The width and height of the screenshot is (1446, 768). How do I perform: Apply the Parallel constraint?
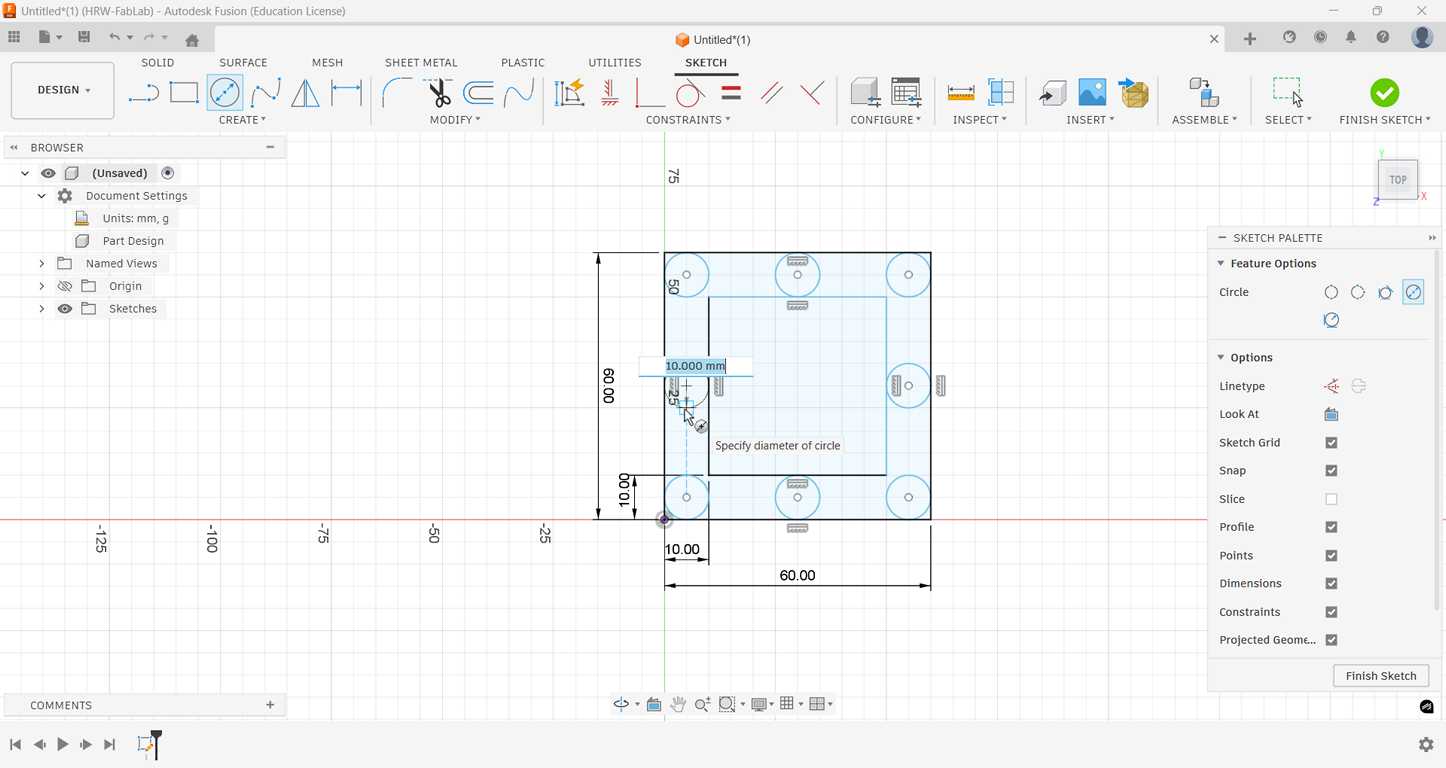point(771,93)
